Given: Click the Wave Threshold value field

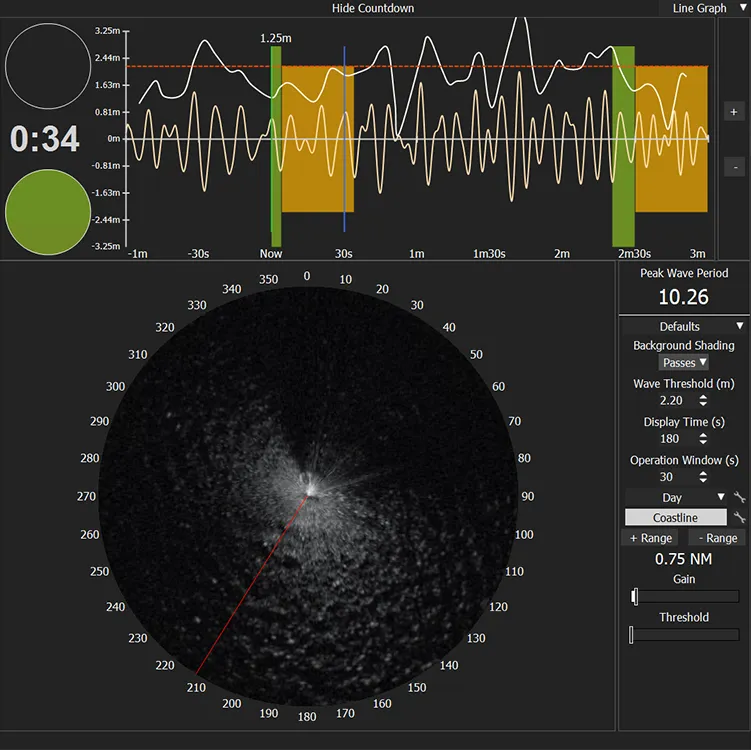Looking at the screenshot, I should (x=671, y=401).
